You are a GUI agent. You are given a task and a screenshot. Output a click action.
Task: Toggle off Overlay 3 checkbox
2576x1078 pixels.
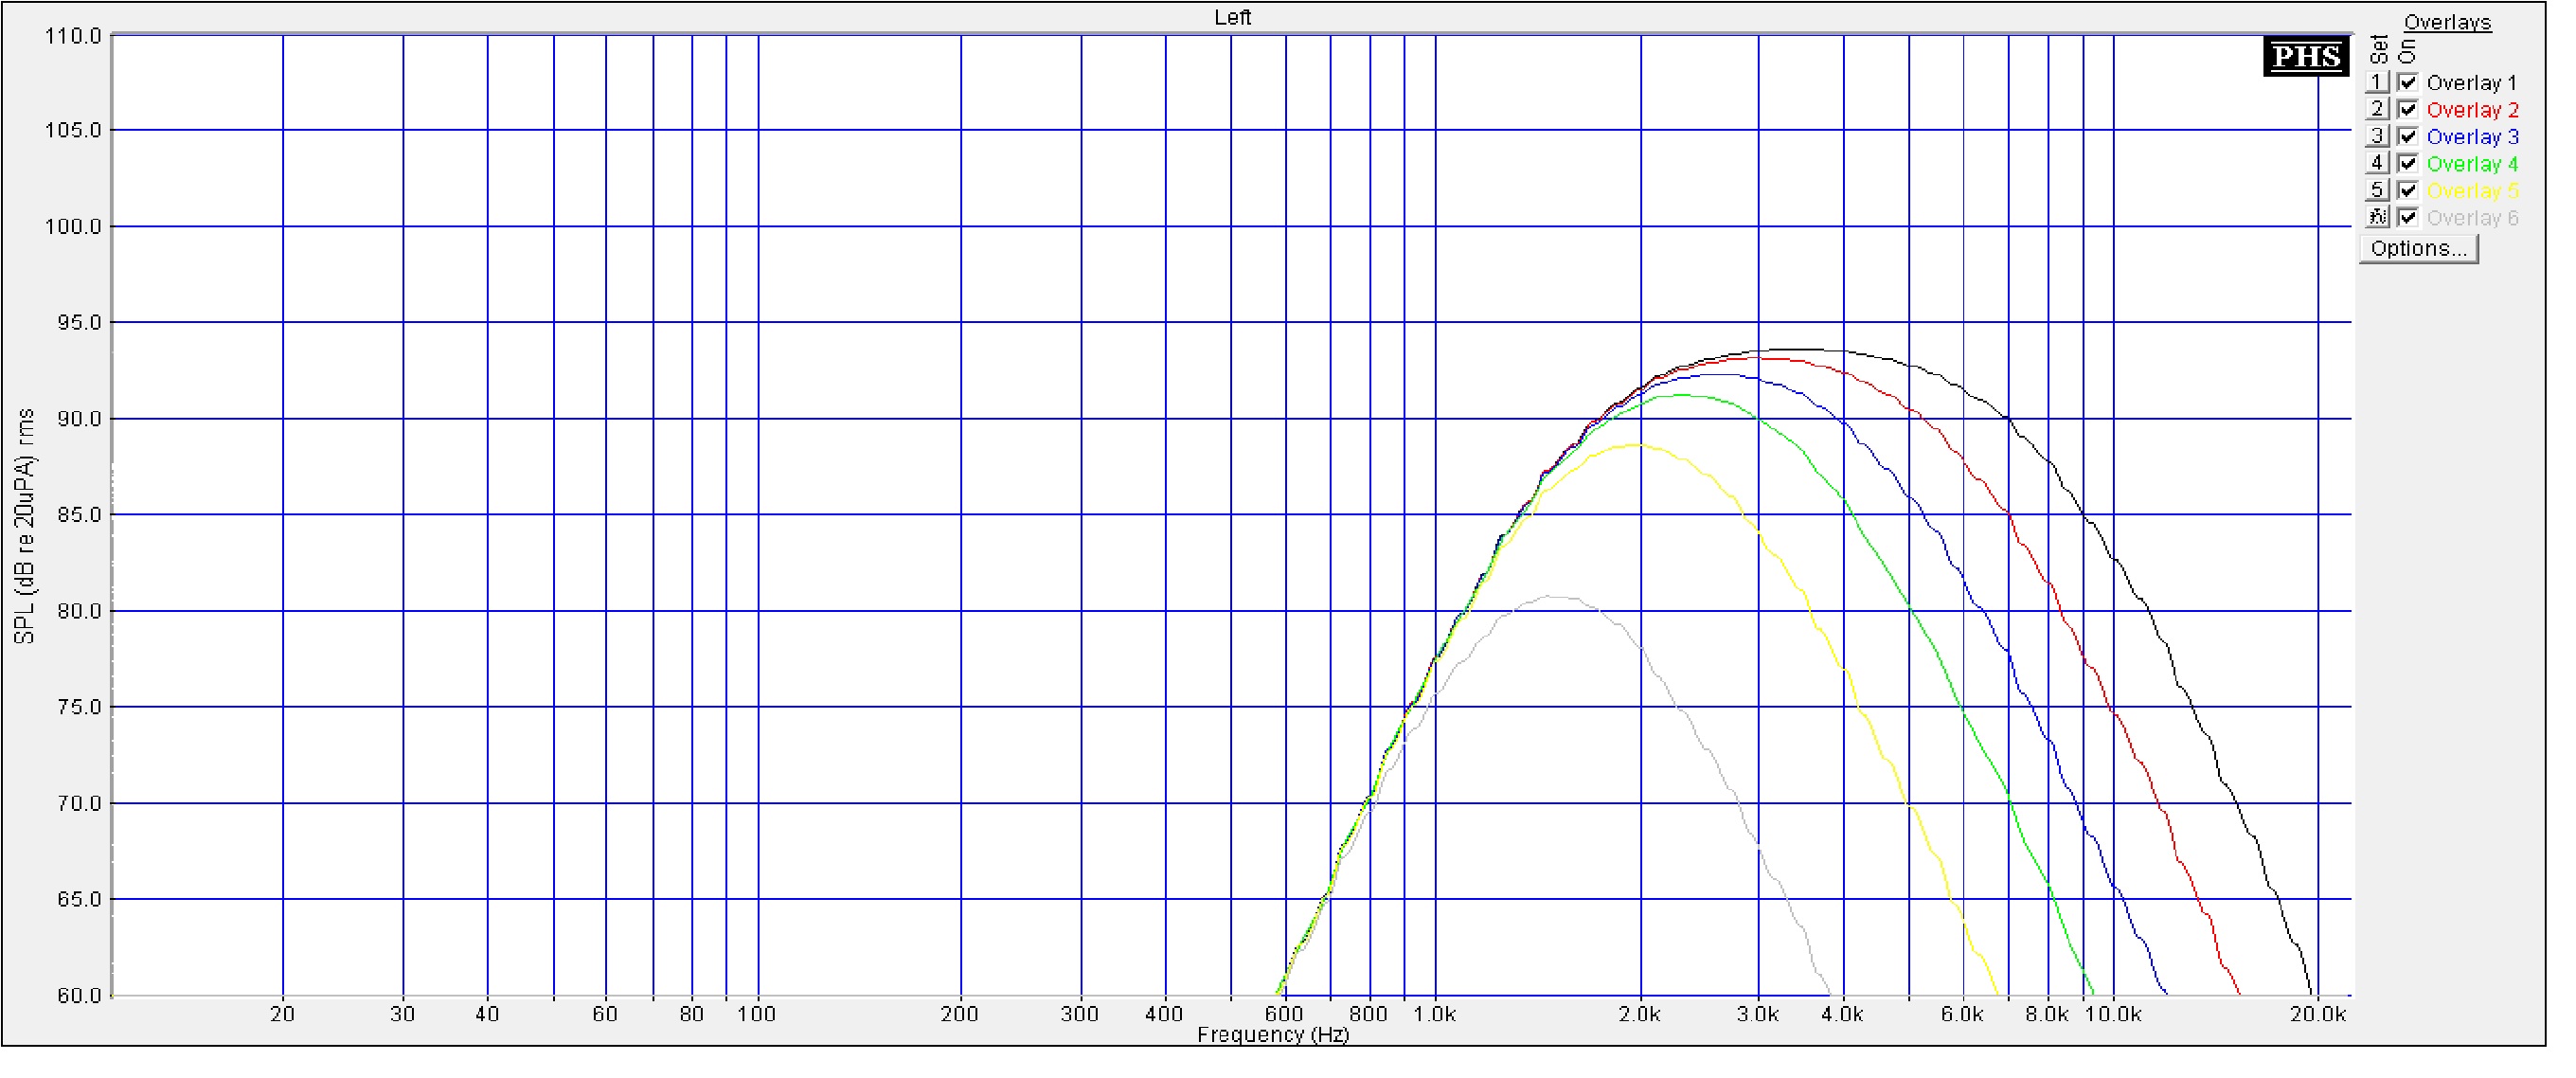pyautogui.click(x=2408, y=137)
